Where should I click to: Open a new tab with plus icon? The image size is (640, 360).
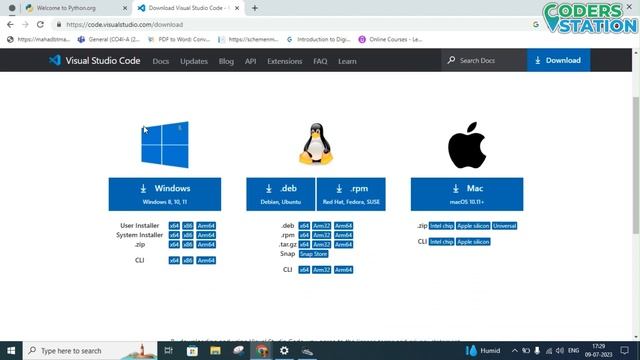255,8
